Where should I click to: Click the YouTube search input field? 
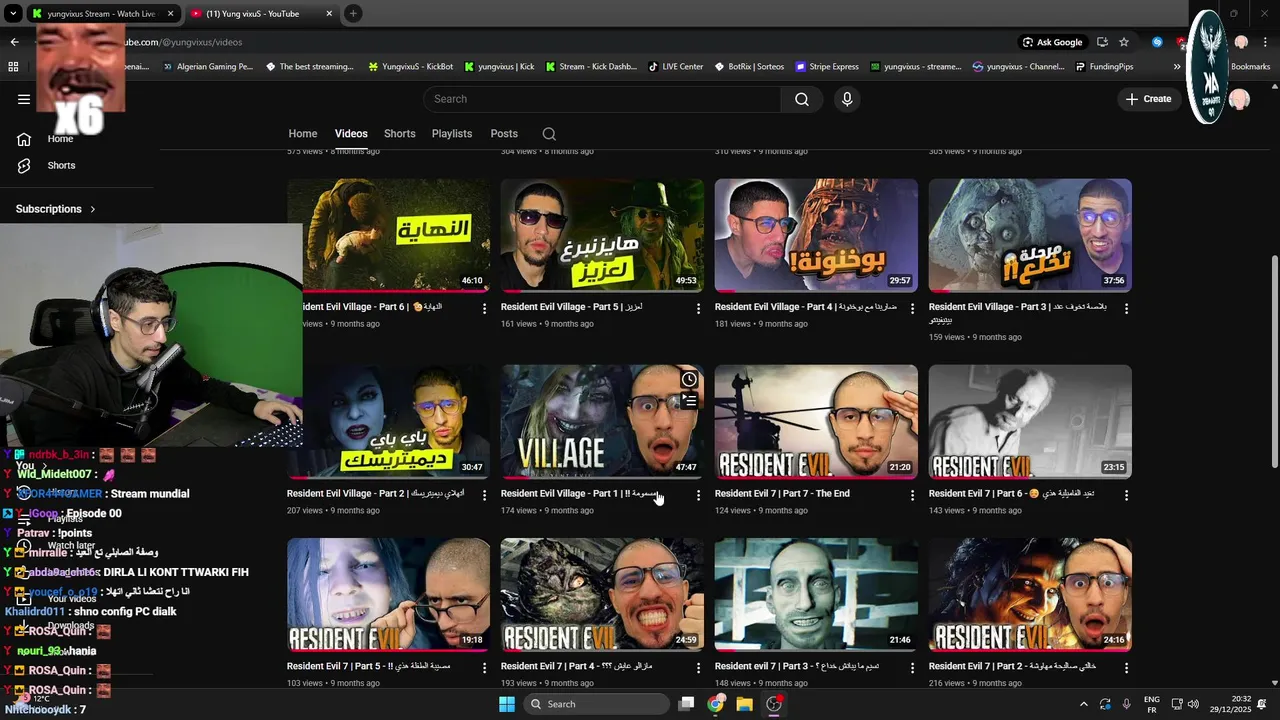tap(602, 99)
